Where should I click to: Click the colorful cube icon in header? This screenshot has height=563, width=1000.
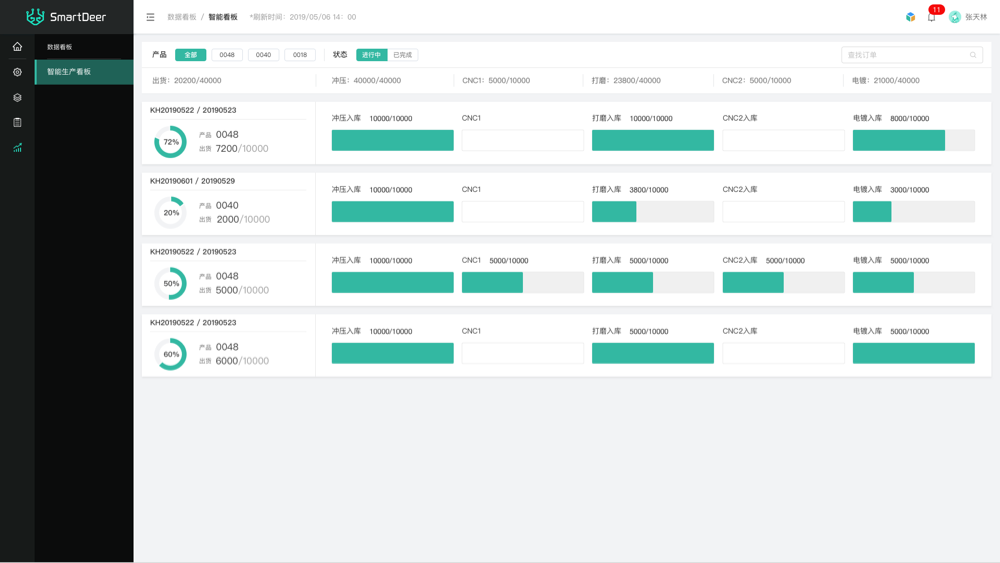coord(910,17)
